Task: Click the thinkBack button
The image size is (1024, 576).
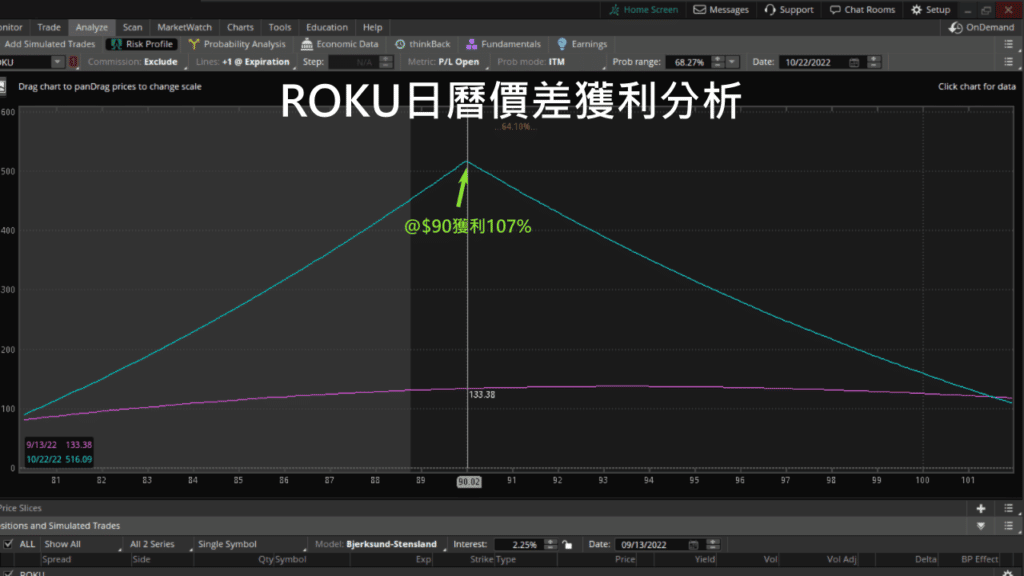Action: pos(423,44)
